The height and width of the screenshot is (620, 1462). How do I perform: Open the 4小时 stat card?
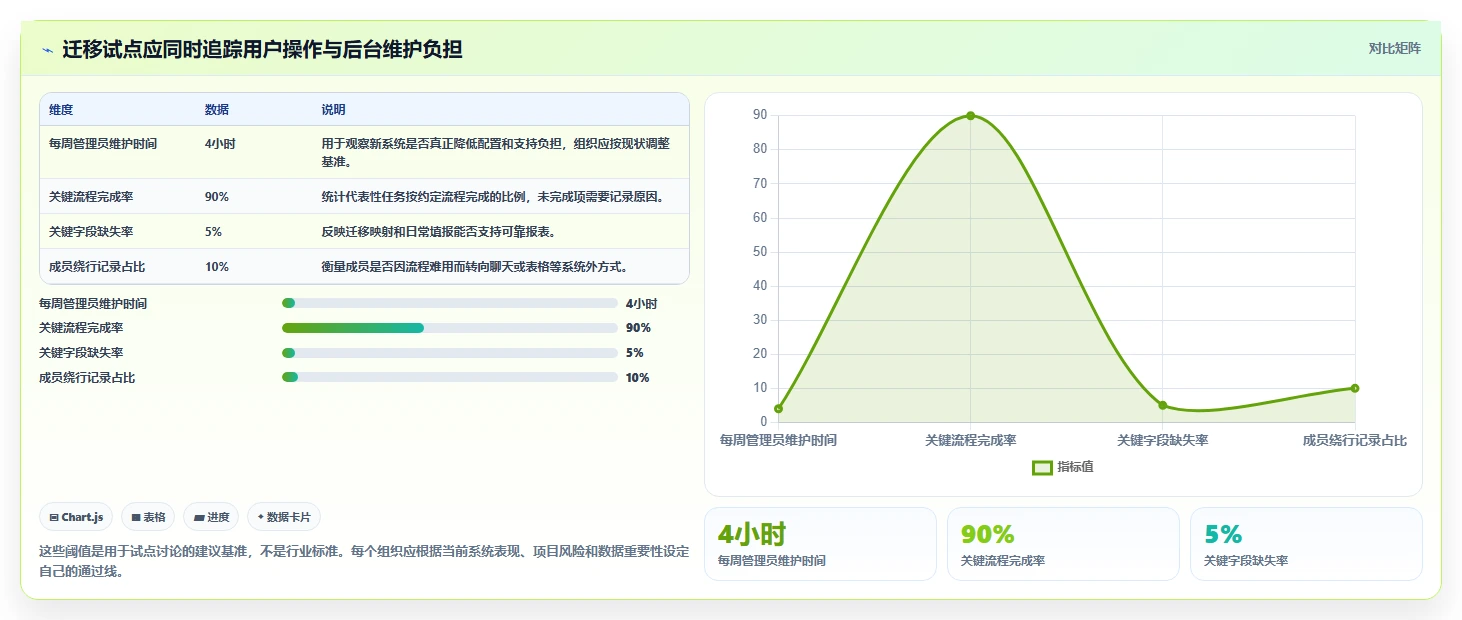820,544
